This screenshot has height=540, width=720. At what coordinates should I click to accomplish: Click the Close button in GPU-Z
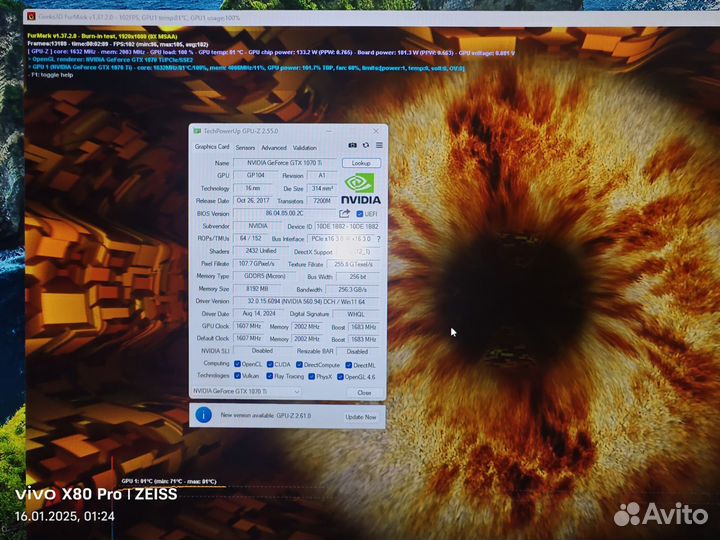coord(364,393)
